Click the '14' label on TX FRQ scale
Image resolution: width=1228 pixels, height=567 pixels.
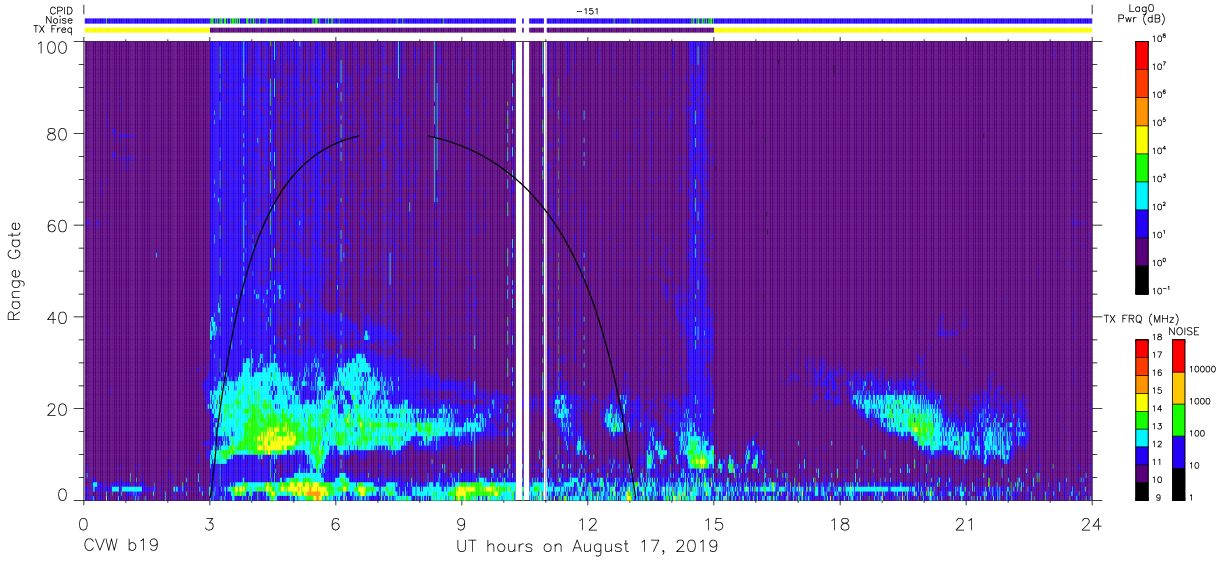pos(1159,410)
